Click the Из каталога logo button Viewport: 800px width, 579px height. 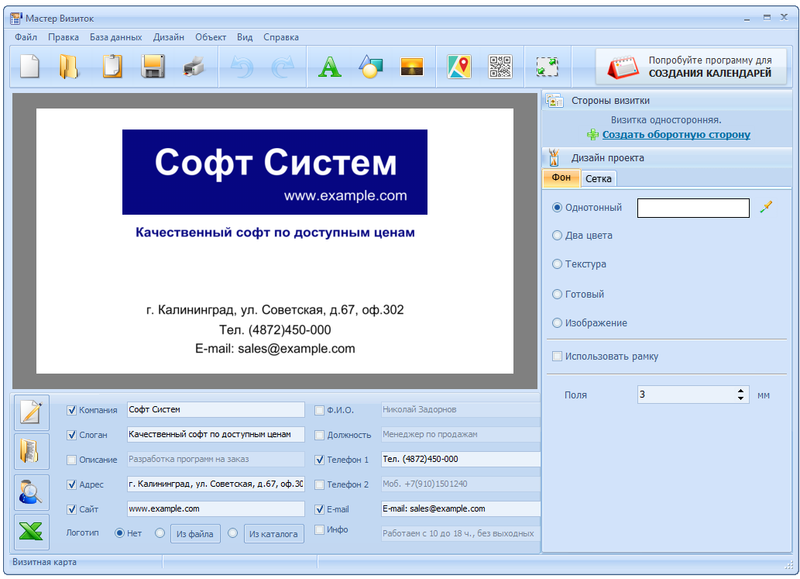pos(273,534)
